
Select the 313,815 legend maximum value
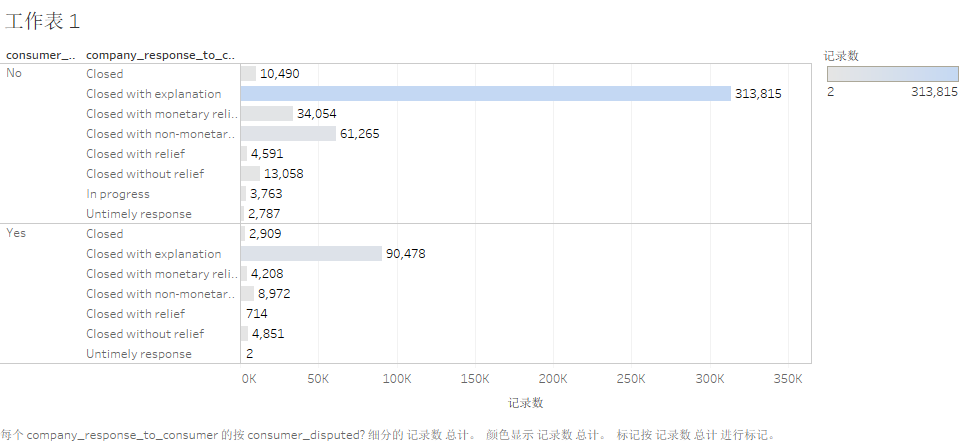coord(934,91)
